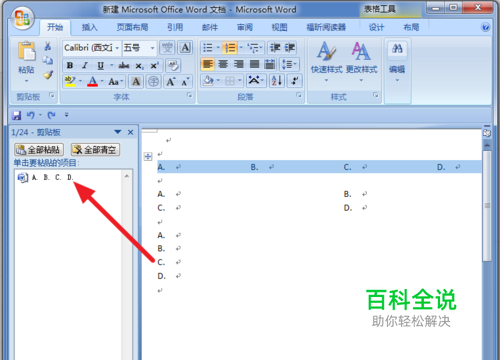This screenshot has height=360, width=500.
Task: Switch to the 审阅 ribbon tab
Action: point(244,27)
